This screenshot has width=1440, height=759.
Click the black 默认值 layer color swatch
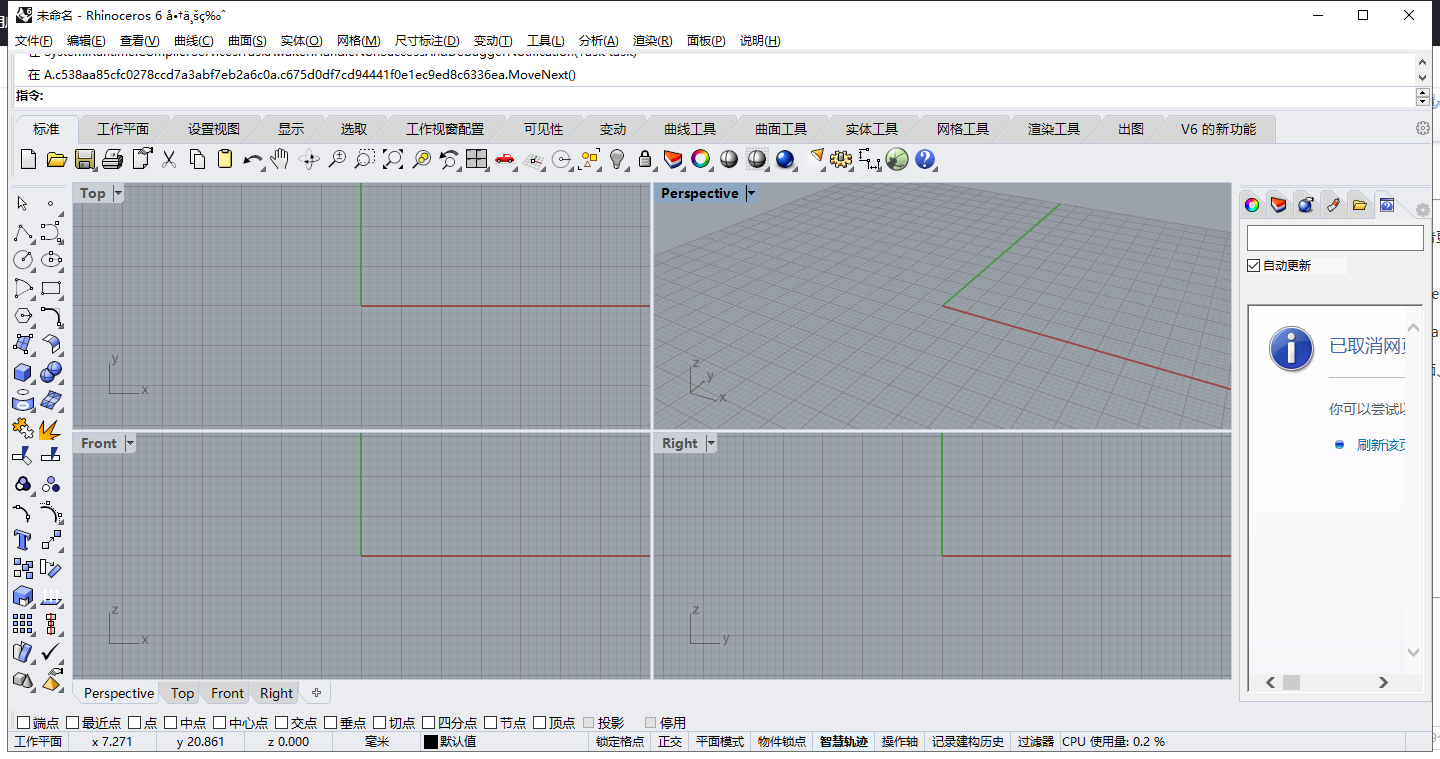(431, 742)
